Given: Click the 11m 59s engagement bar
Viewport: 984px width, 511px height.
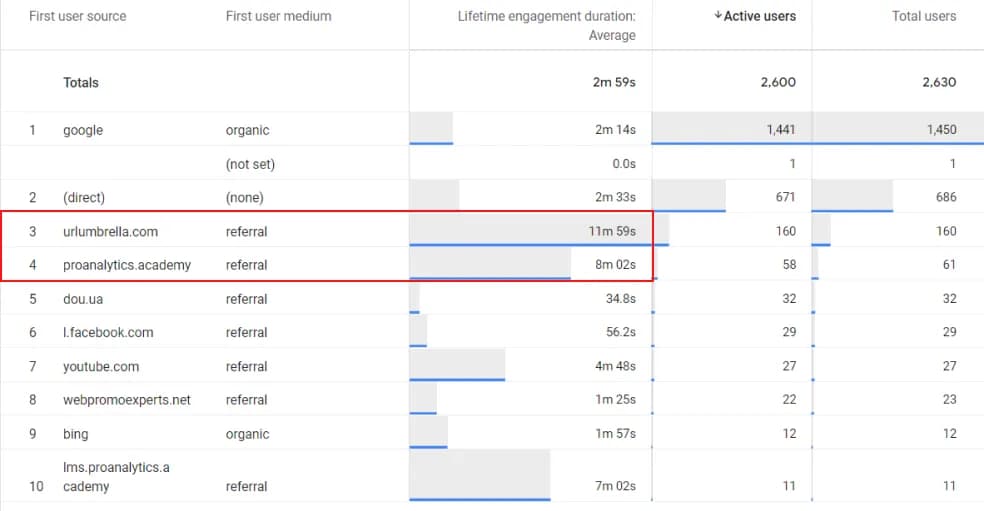Looking at the screenshot, I should click(530, 230).
